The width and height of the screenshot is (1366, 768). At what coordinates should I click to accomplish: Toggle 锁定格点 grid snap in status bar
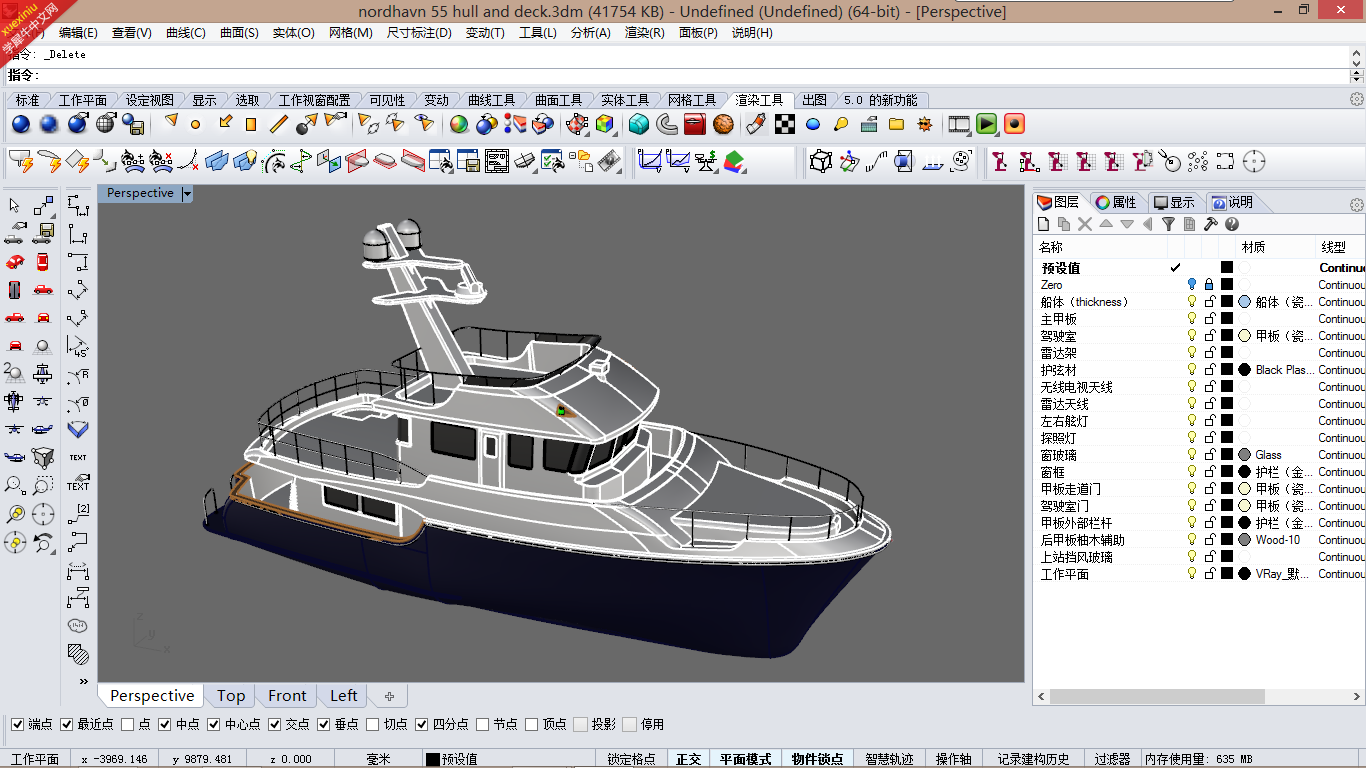pos(631,759)
